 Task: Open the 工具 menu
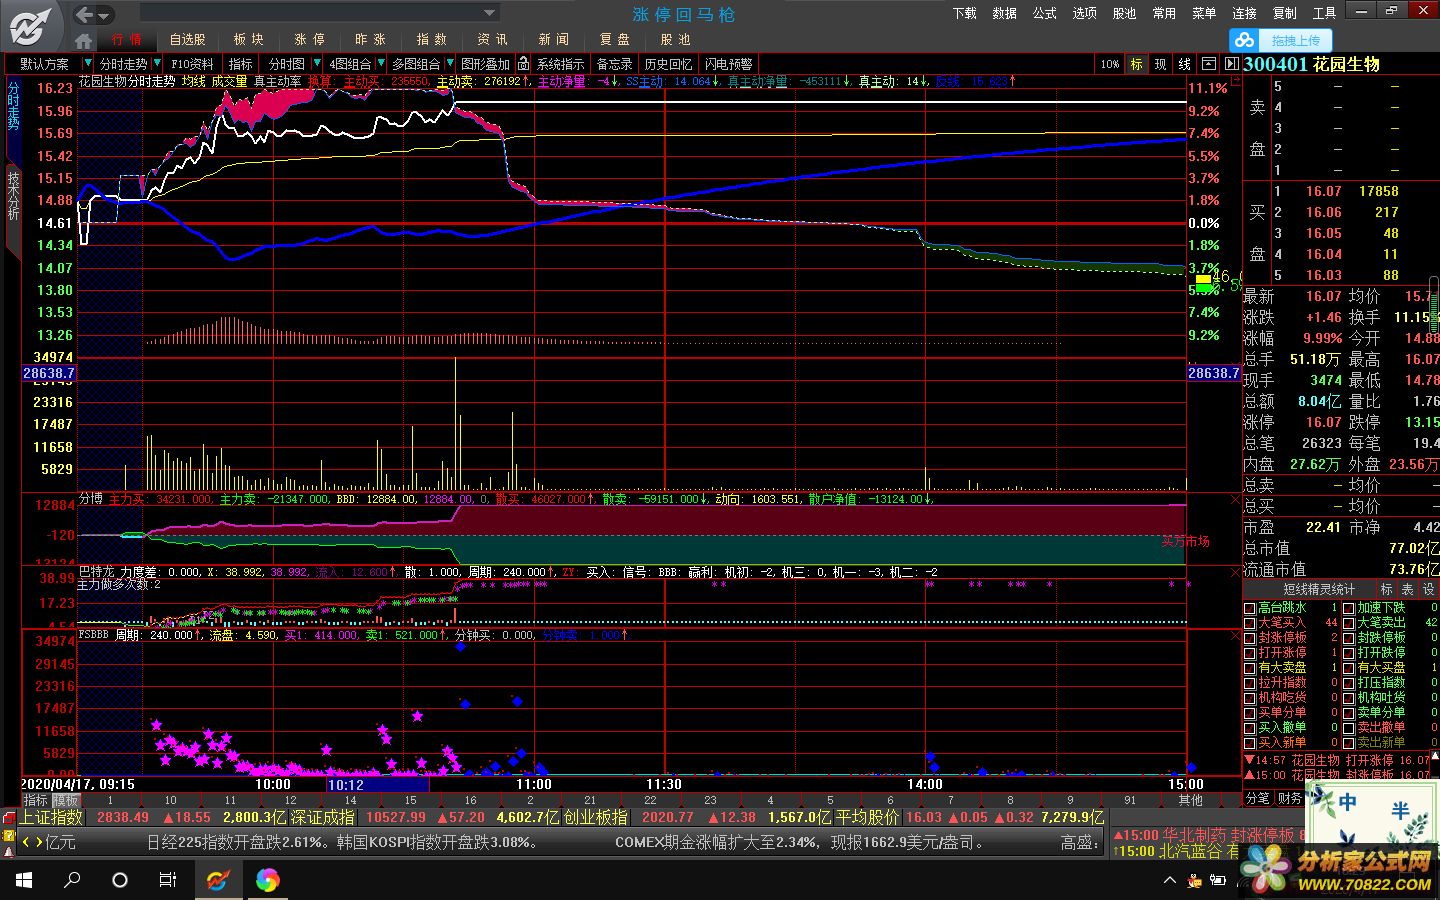[1324, 13]
